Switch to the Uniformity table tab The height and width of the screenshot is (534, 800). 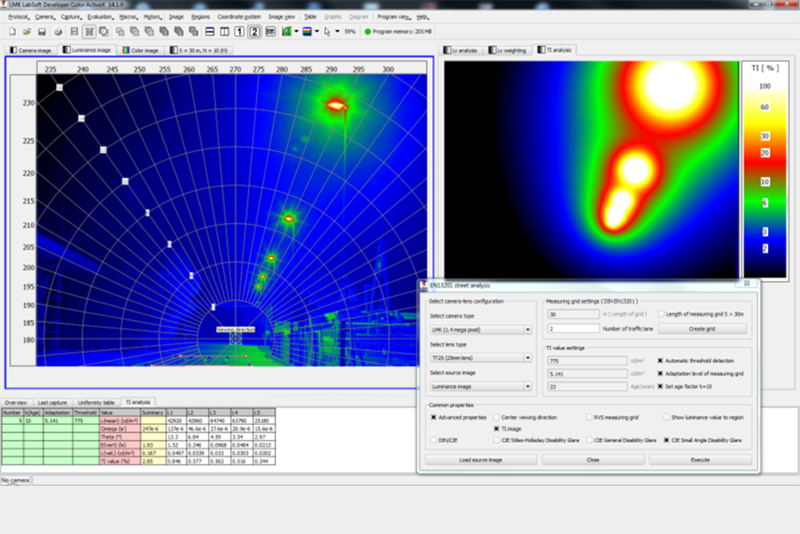(x=96, y=402)
